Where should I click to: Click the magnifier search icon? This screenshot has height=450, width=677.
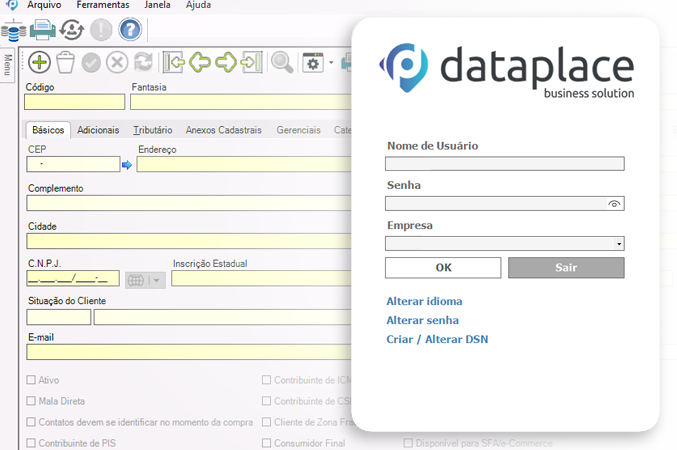point(282,63)
